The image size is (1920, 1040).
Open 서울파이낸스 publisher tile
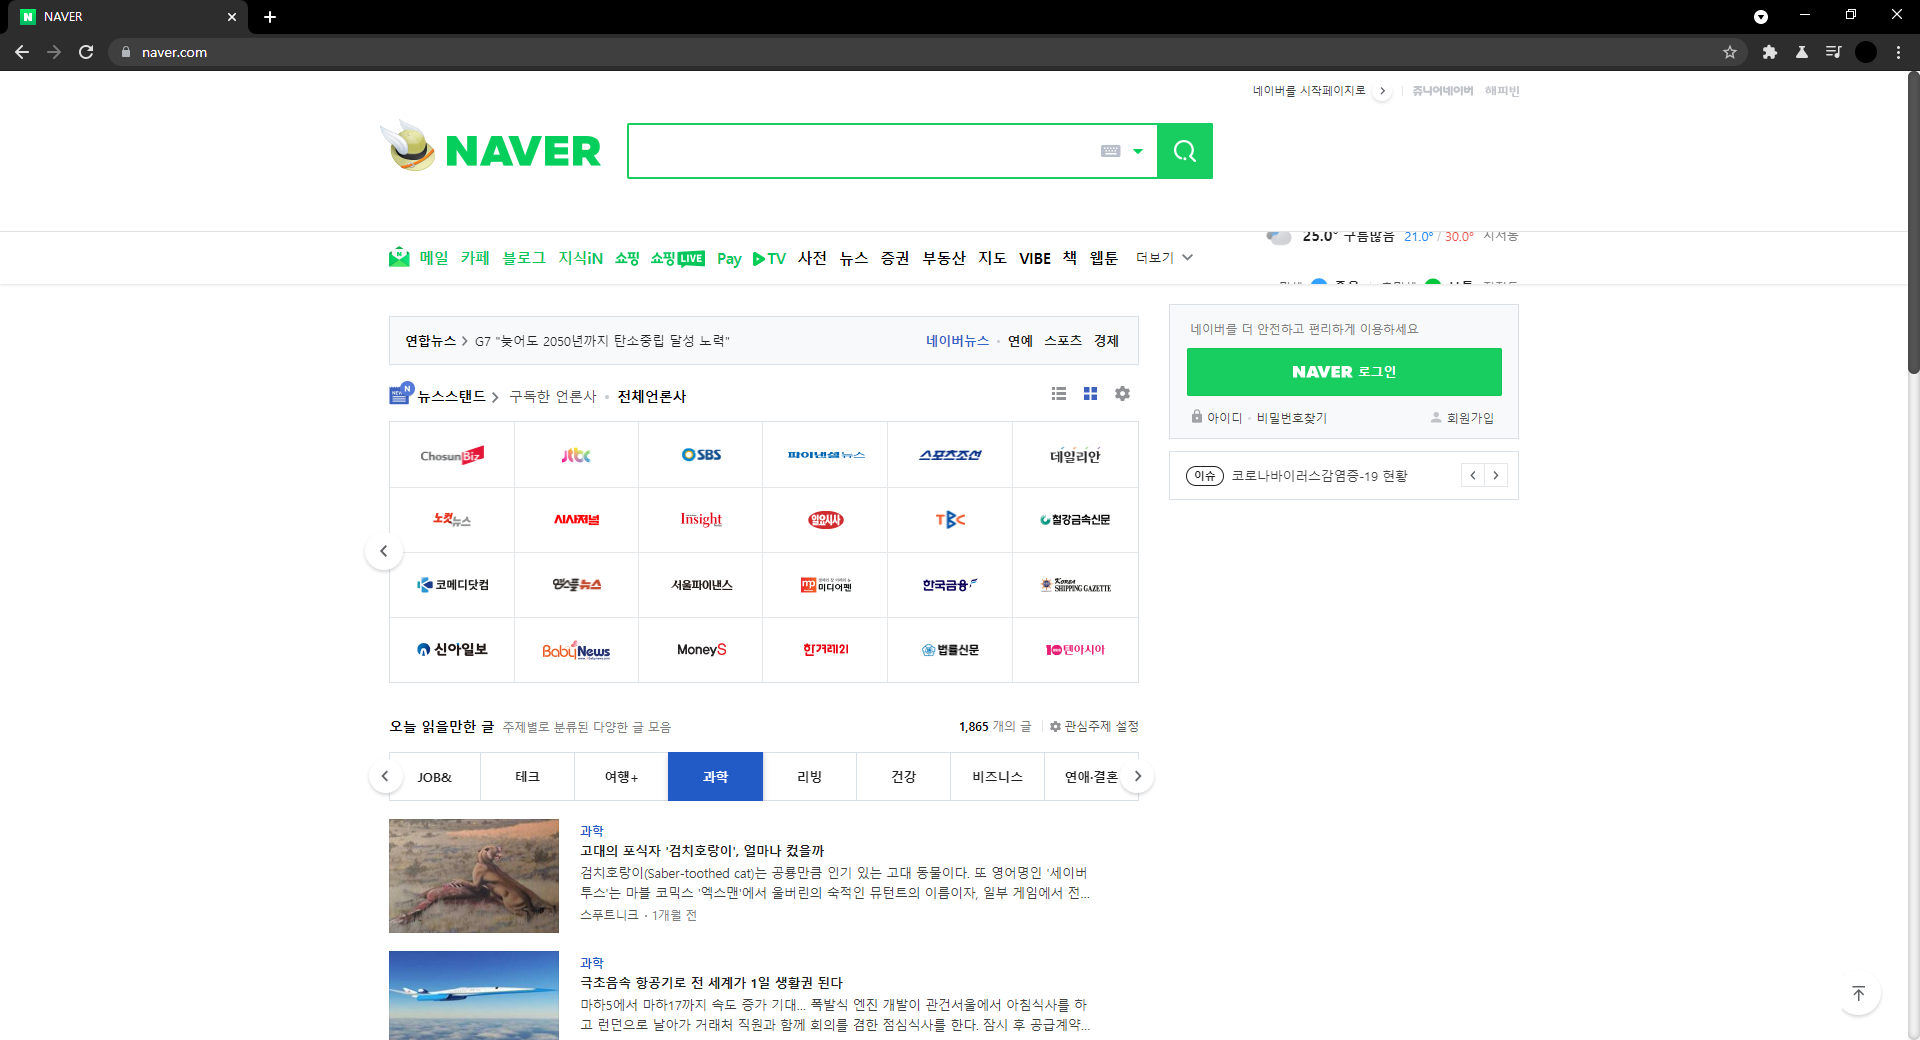pos(701,585)
